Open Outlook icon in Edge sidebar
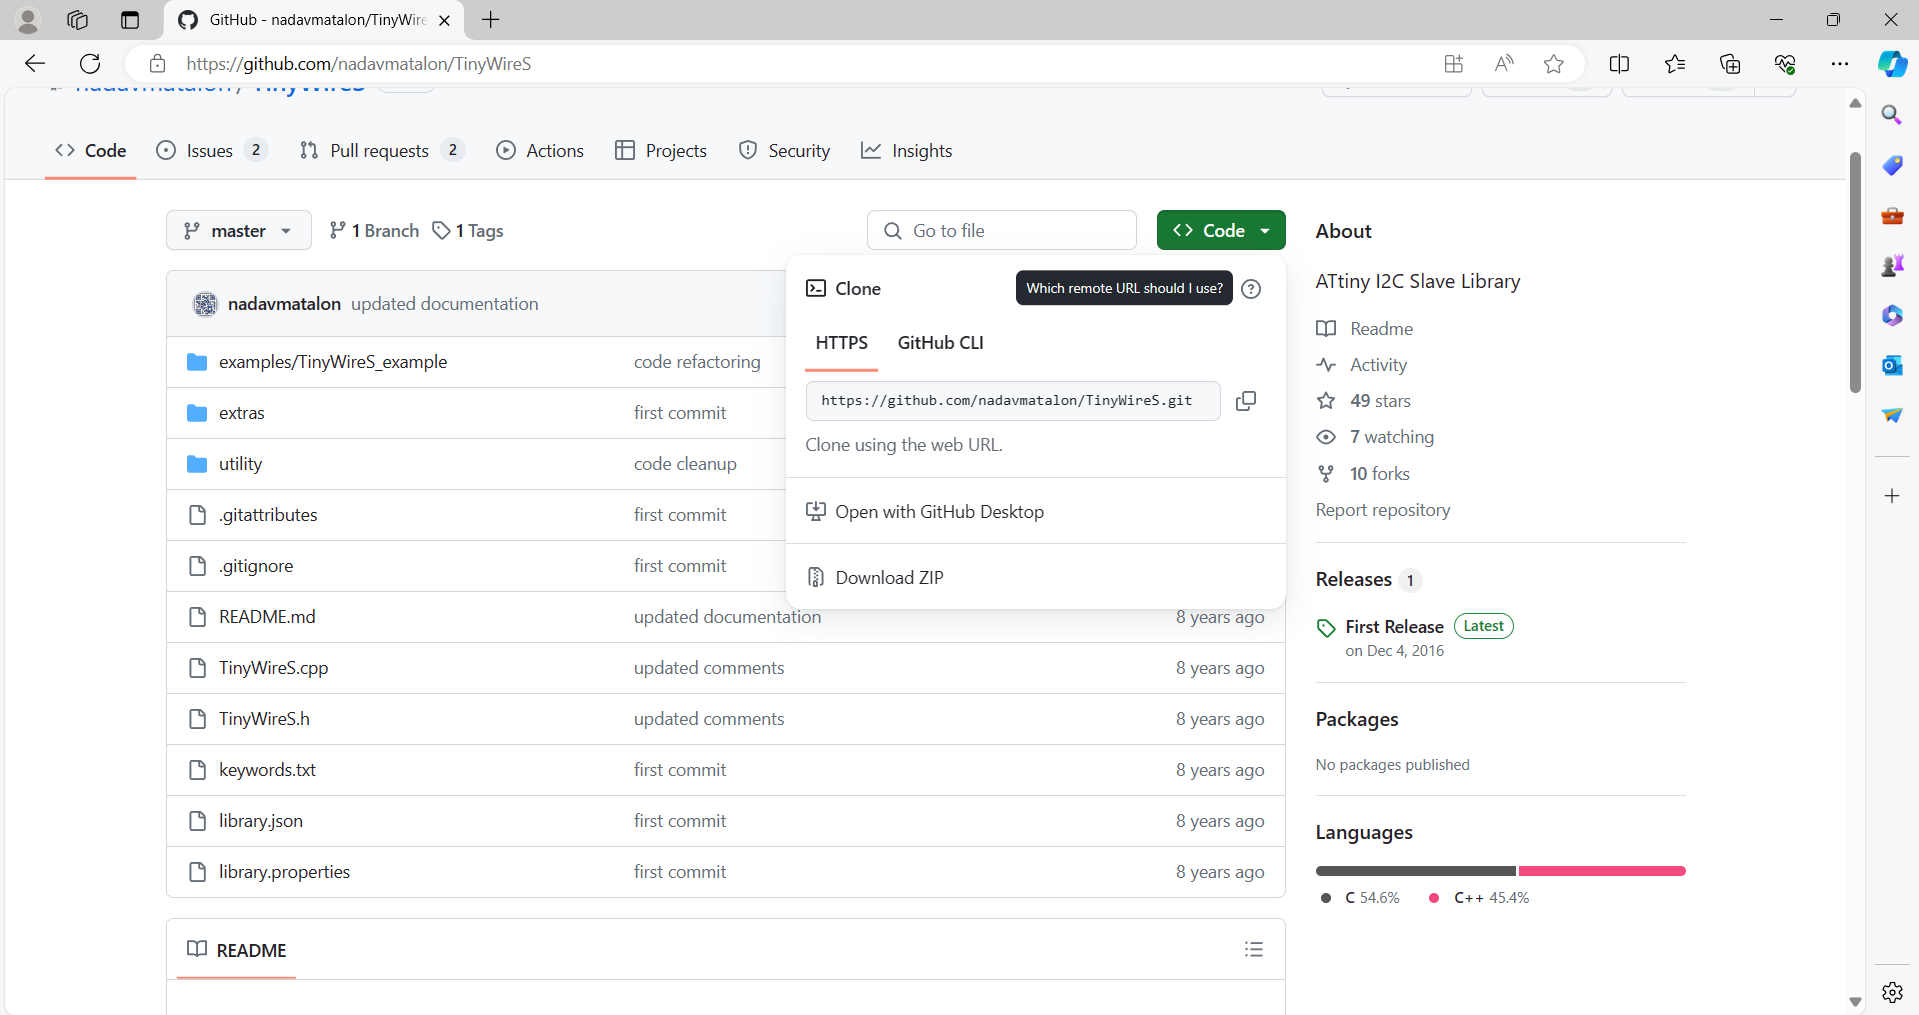Viewport: 1919px width, 1015px height. [x=1892, y=365]
